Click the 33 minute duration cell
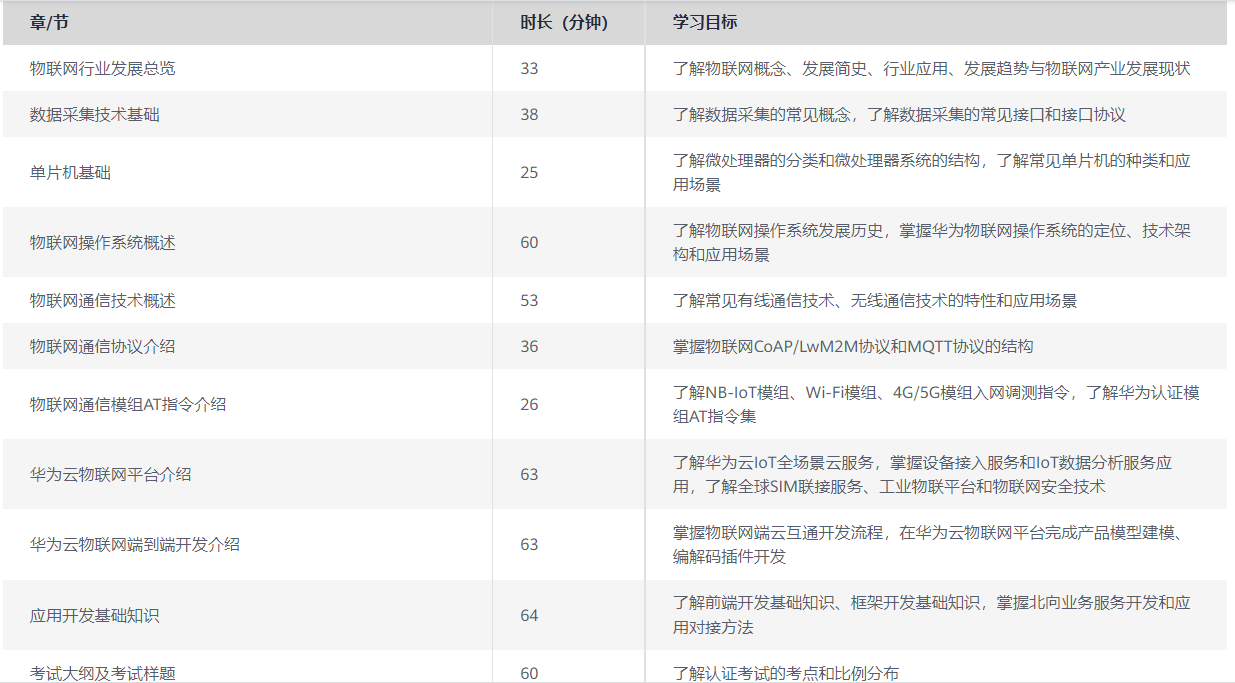 (529, 69)
